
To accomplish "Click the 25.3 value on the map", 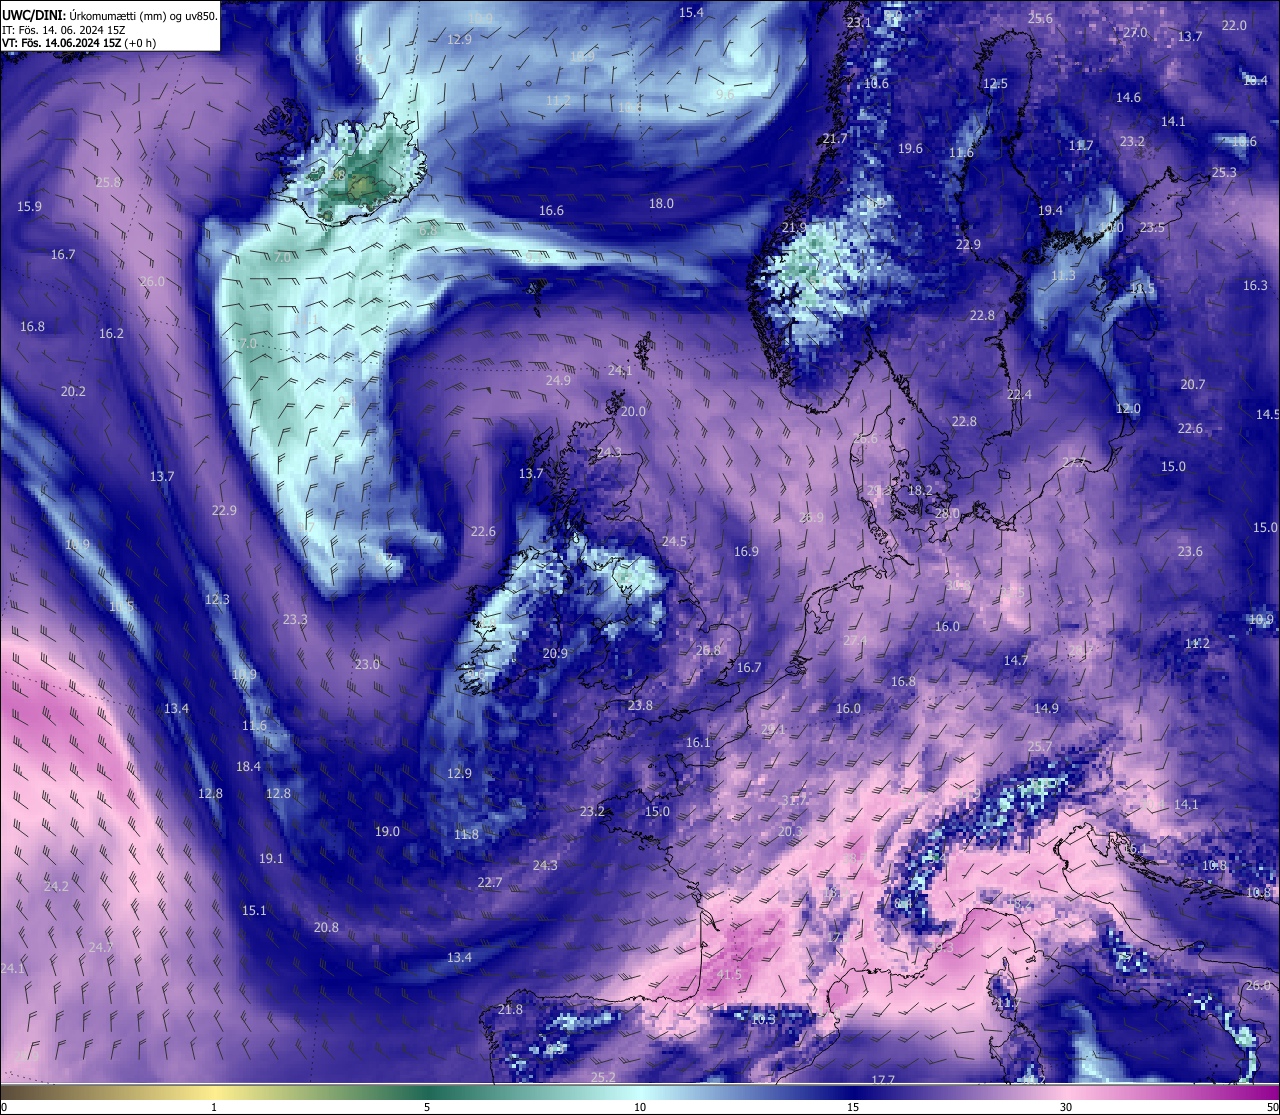I will [1224, 172].
